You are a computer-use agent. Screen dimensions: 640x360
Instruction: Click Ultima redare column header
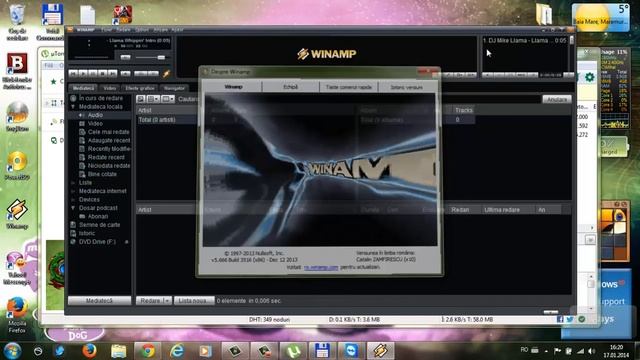(502, 210)
